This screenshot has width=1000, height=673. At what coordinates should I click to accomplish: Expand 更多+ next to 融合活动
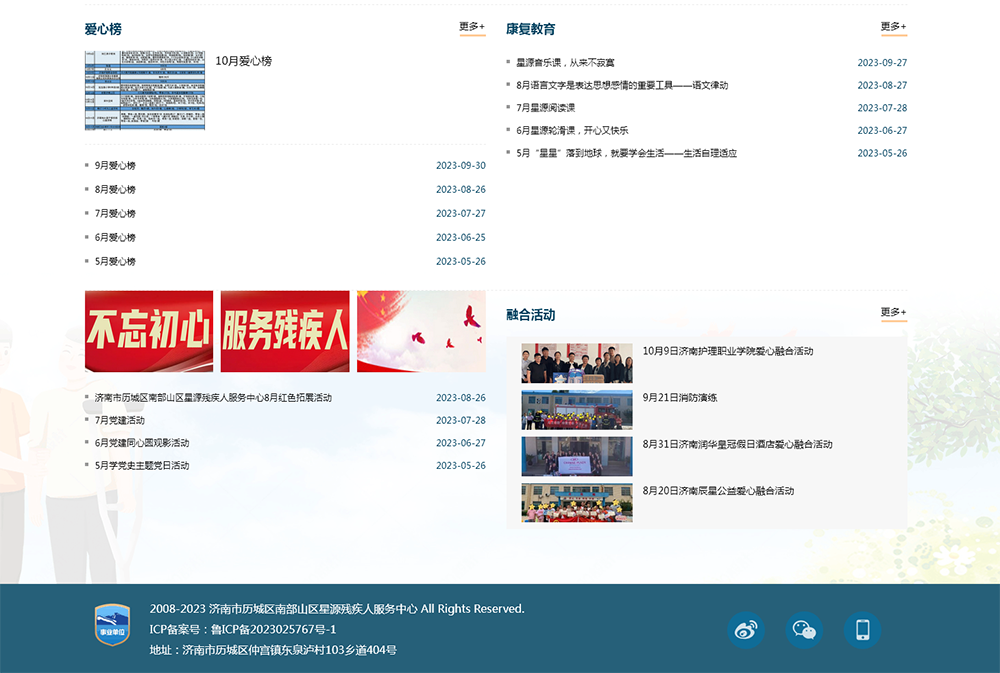(893, 313)
